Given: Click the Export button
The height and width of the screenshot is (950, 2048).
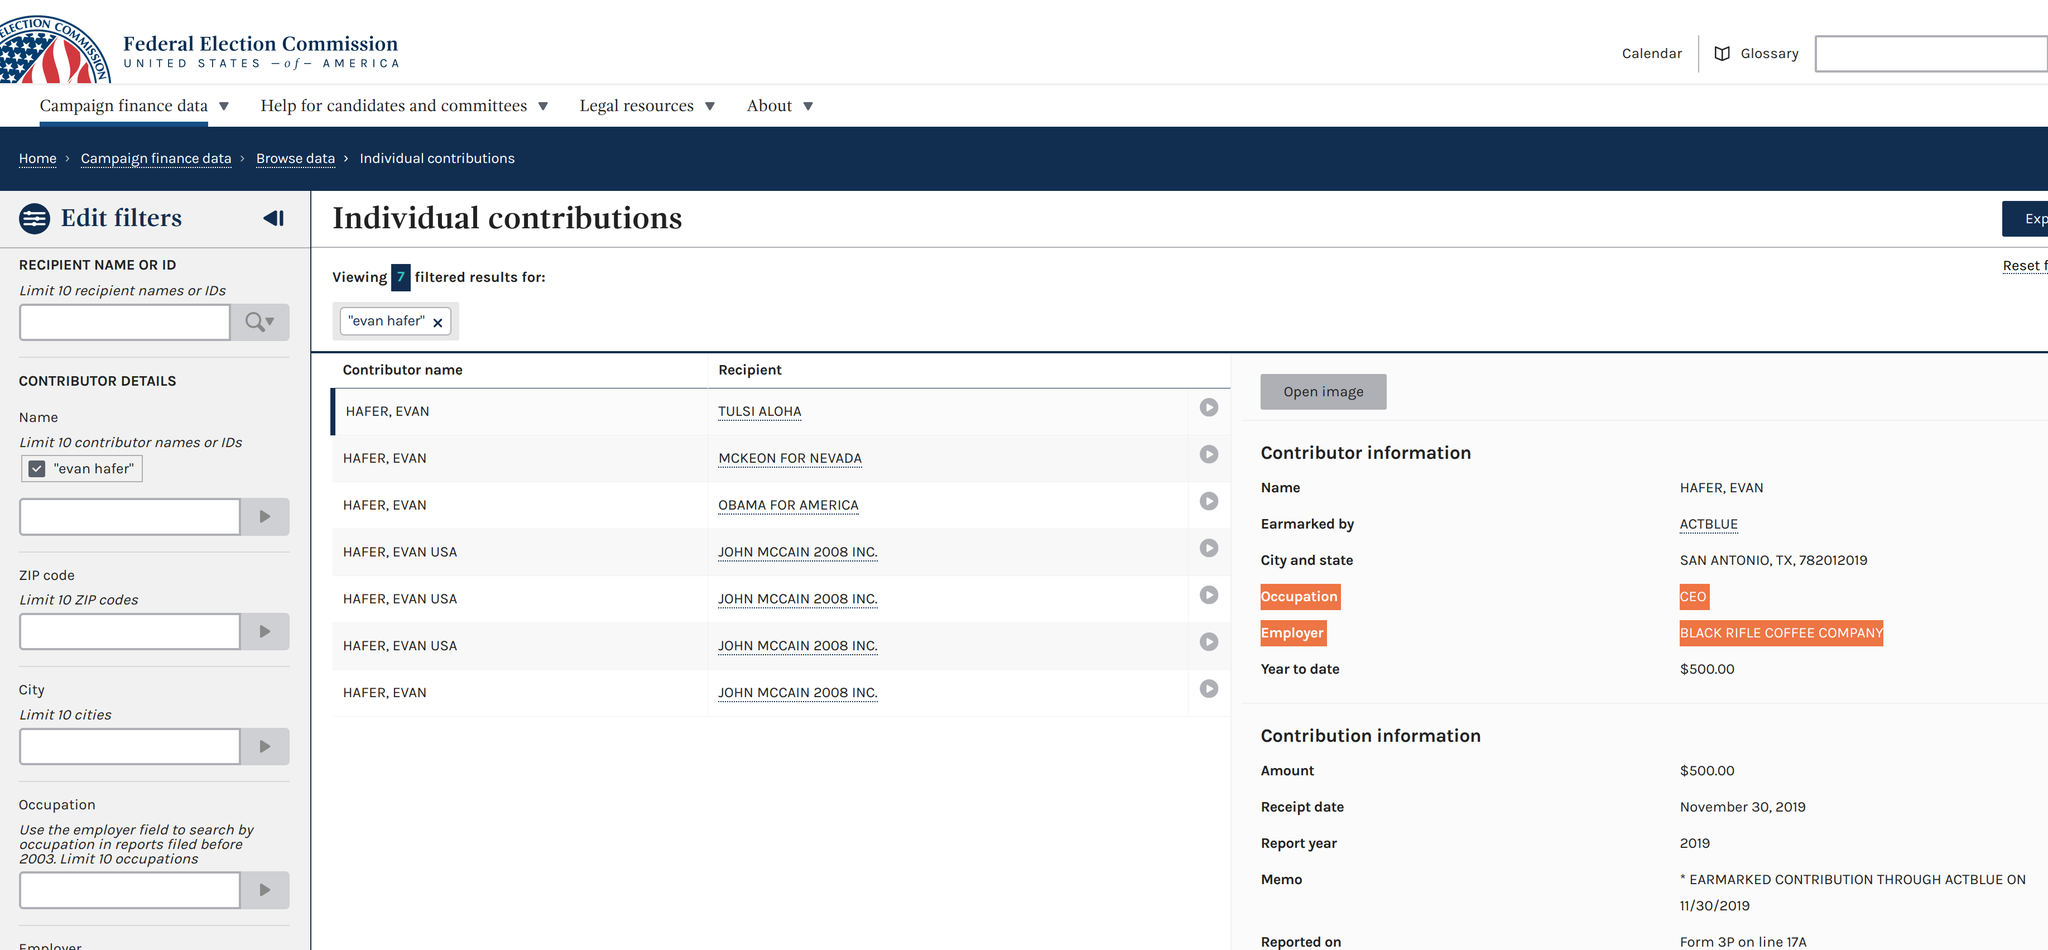Looking at the screenshot, I should coord(2025,219).
